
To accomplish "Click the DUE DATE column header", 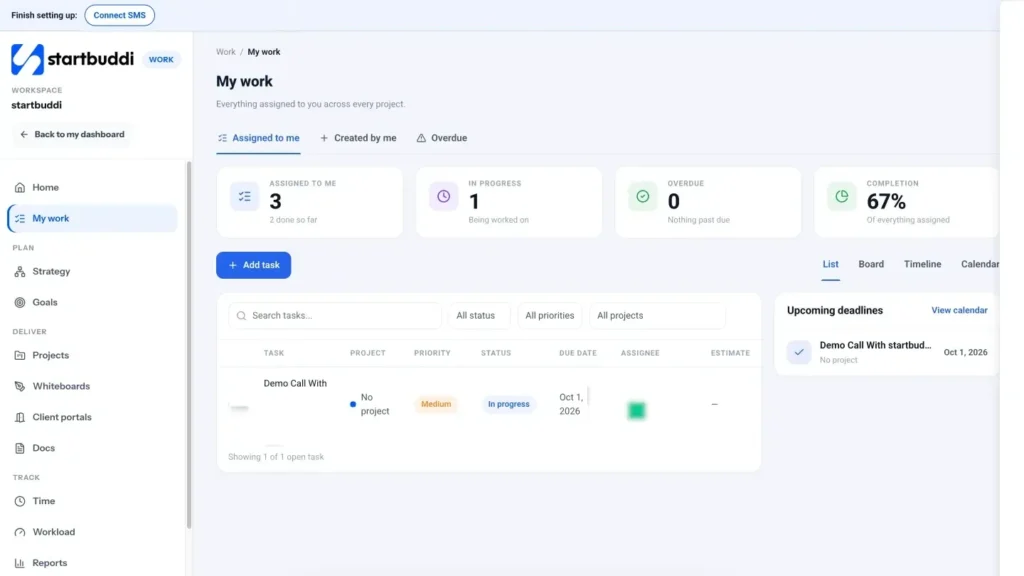I will [x=578, y=353].
